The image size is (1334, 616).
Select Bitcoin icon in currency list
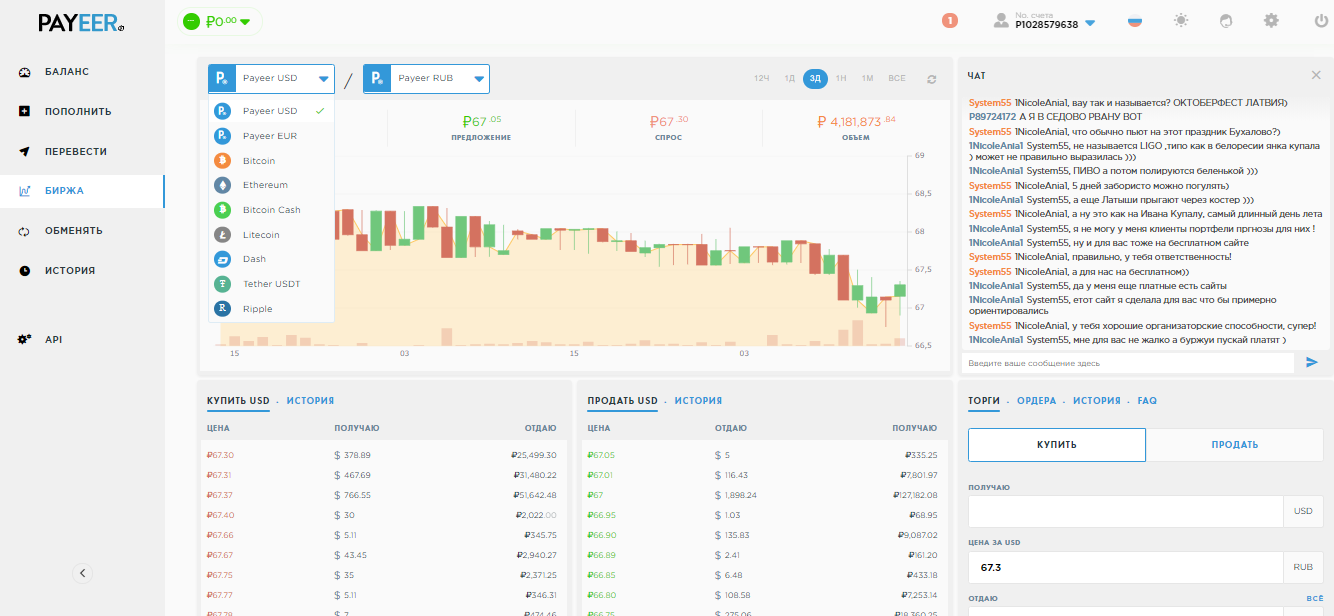coord(222,160)
